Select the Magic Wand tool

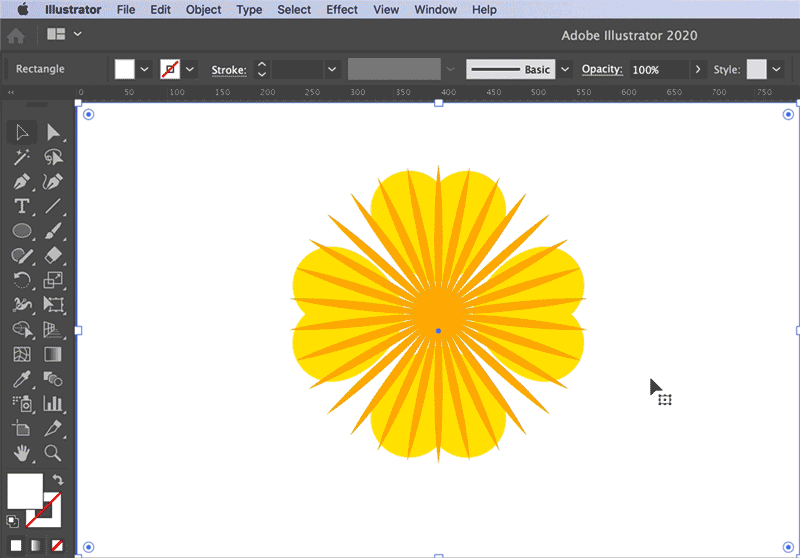point(21,157)
